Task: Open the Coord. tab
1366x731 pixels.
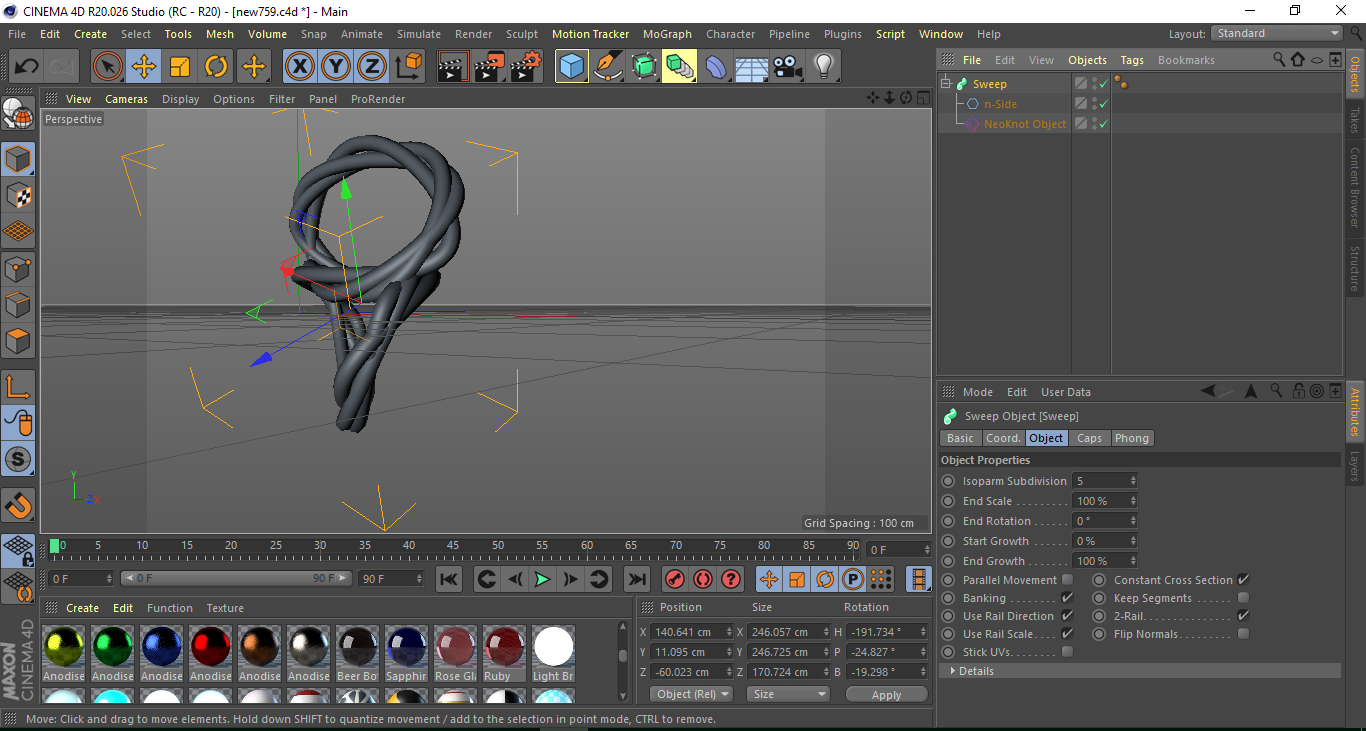Action: [1003, 438]
